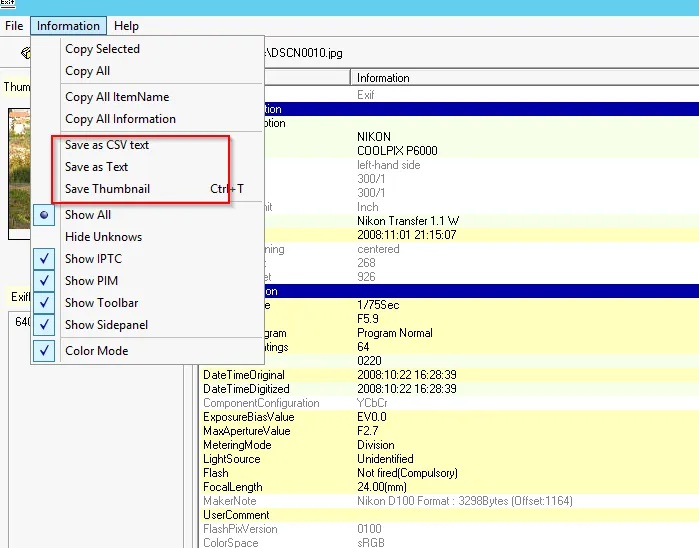The image size is (699, 548).
Task: Open the Help menu
Action: click(x=126, y=26)
